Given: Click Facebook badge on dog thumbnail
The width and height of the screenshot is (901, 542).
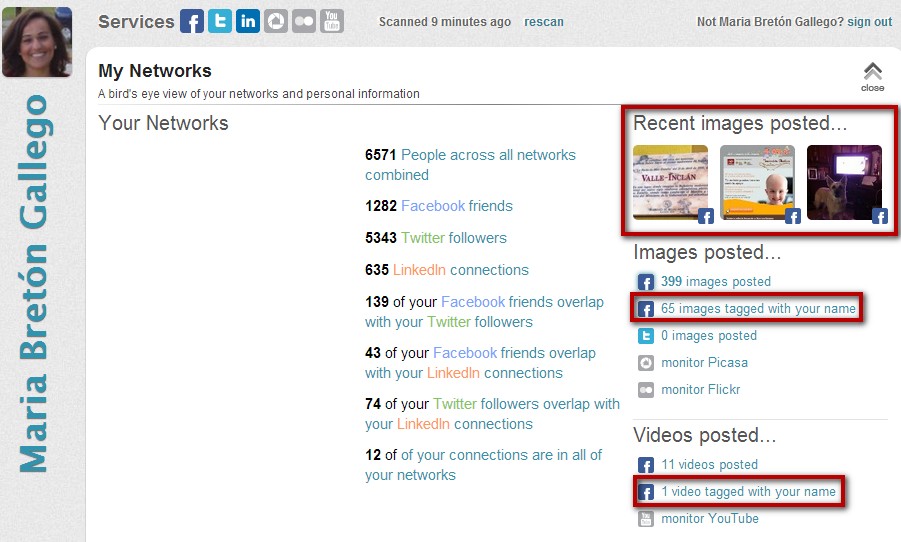Looking at the screenshot, I should (x=880, y=216).
